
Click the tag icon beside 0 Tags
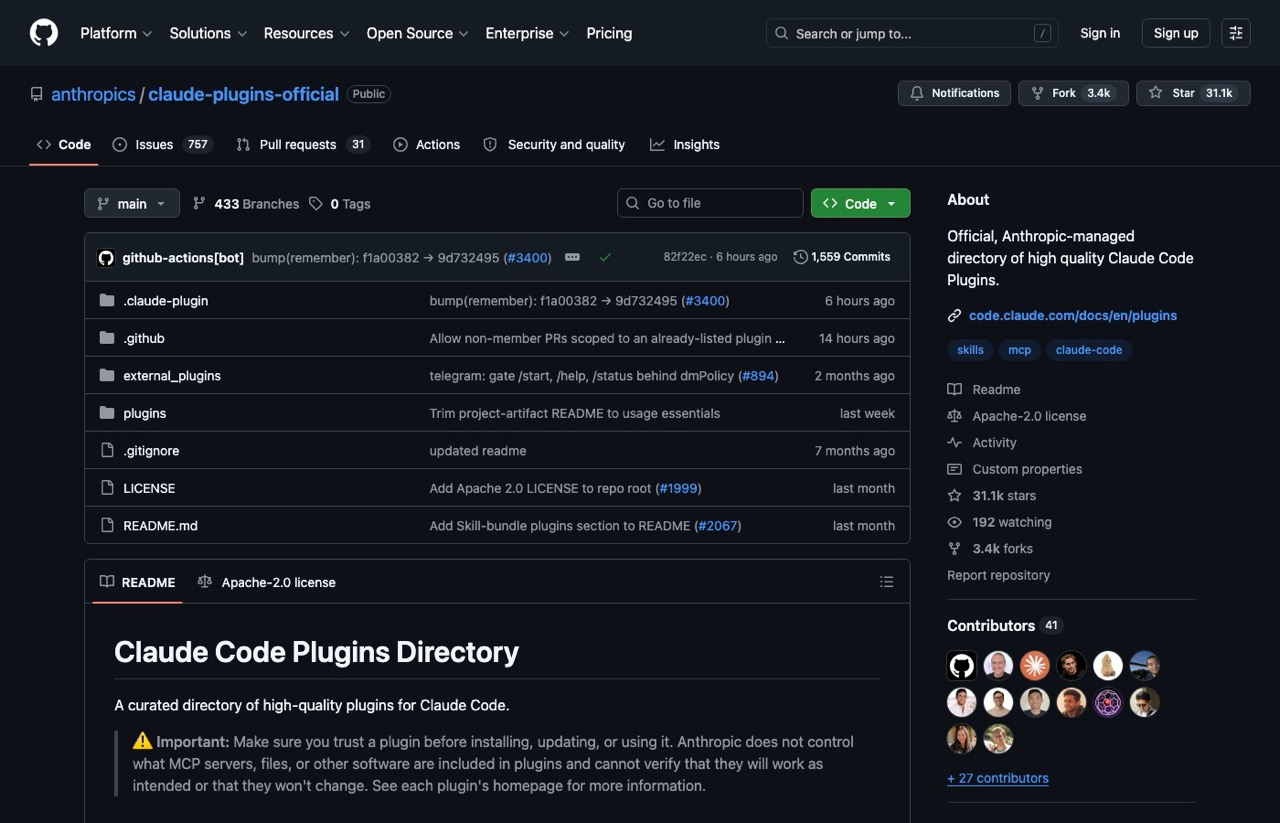click(x=316, y=204)
